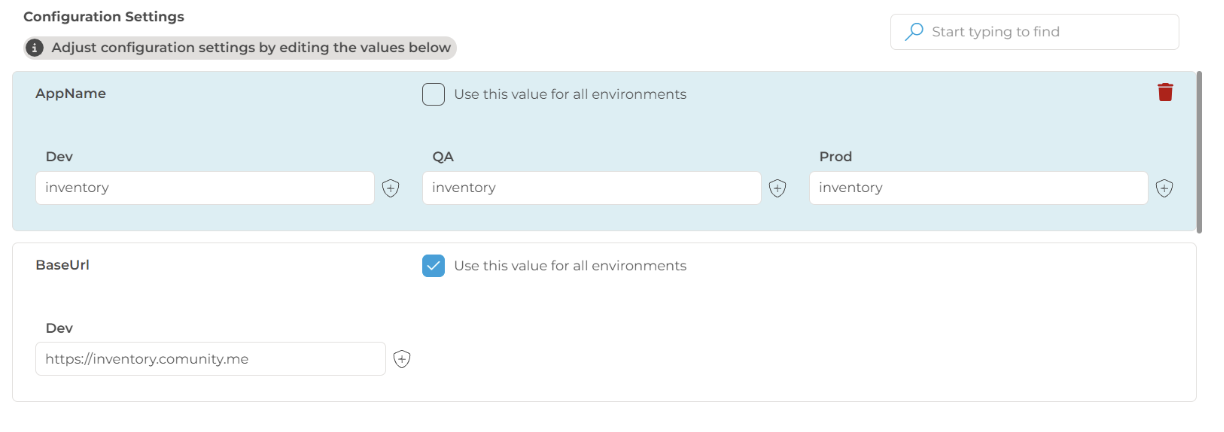The image size is (1224, 432).
Task: Click shield-plus icon beside AppName Dev field
Action: point(391,188)
